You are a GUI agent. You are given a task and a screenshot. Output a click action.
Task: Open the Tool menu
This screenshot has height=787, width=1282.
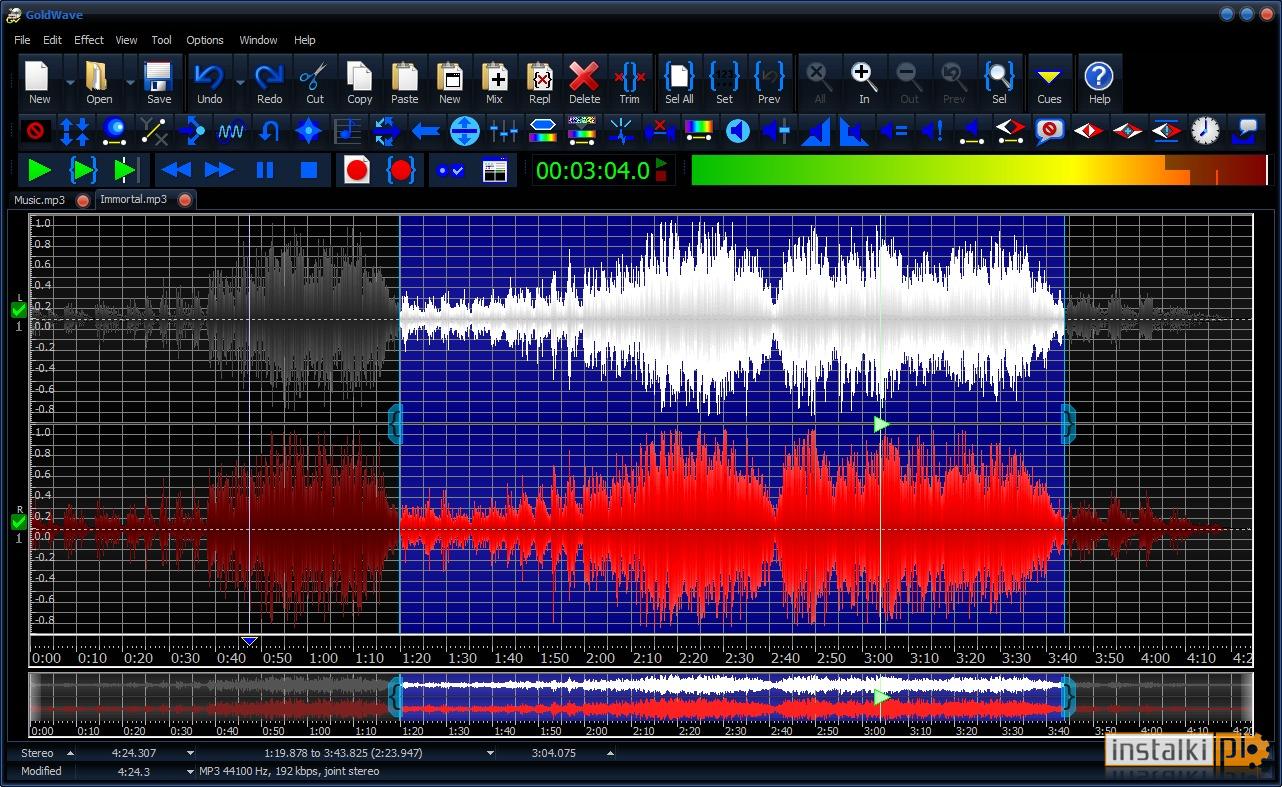click(161, 40)
